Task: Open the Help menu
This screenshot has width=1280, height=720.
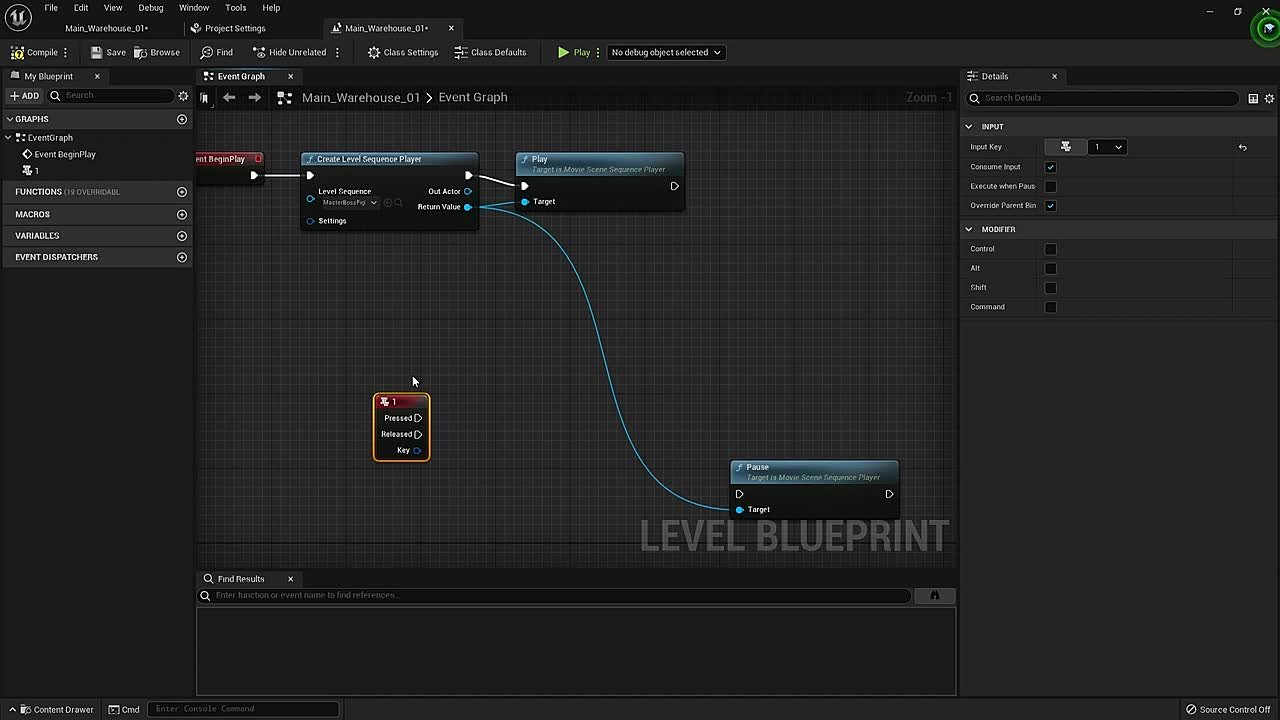Action: 271,8
